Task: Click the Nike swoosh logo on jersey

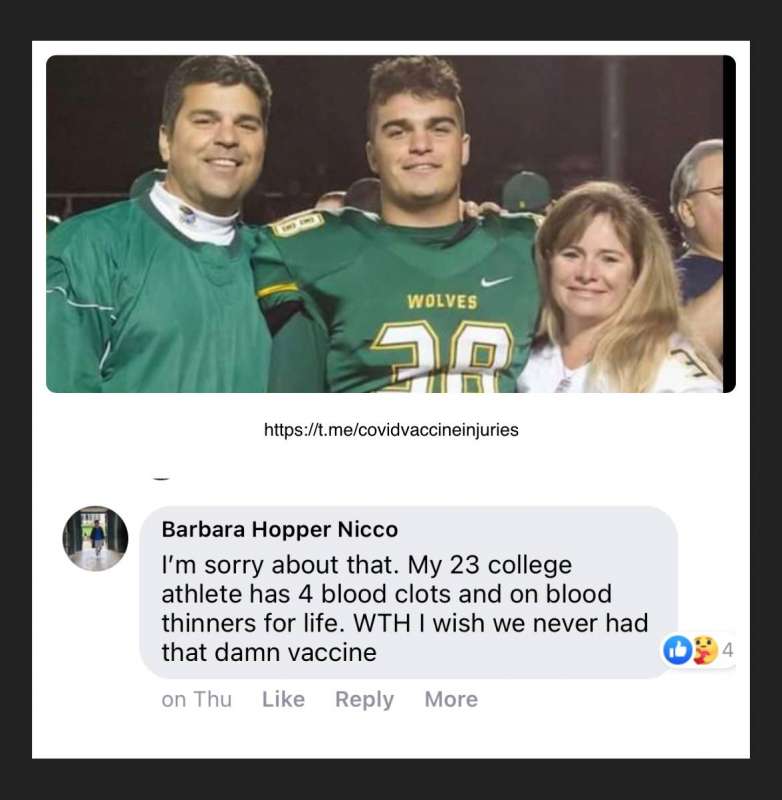Action: [496, 281]
